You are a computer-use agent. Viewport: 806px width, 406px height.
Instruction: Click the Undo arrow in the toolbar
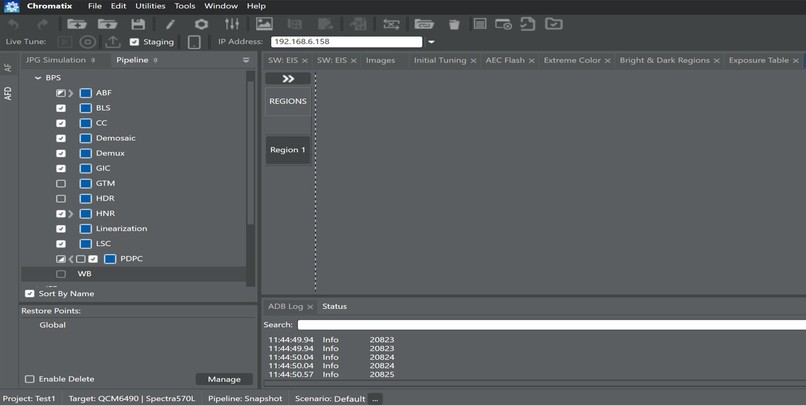[14, 24]
